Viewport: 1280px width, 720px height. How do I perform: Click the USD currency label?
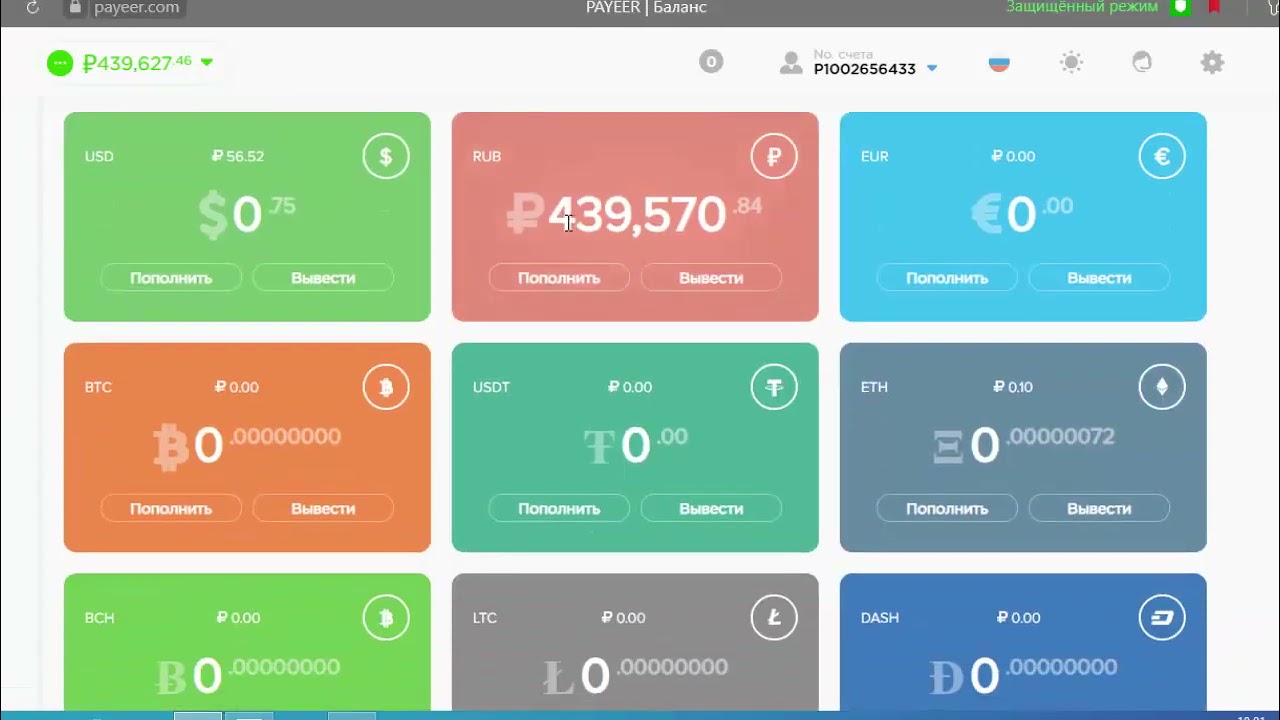point(99,156)
